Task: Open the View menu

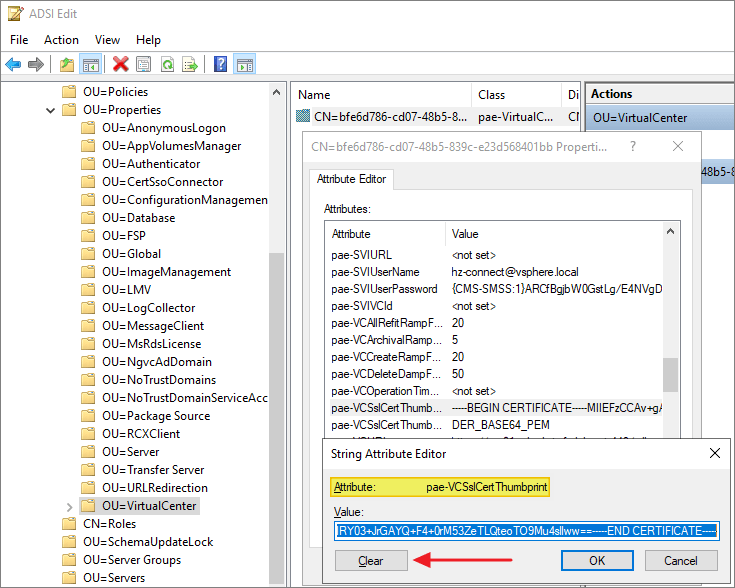Action: point(107,40)
